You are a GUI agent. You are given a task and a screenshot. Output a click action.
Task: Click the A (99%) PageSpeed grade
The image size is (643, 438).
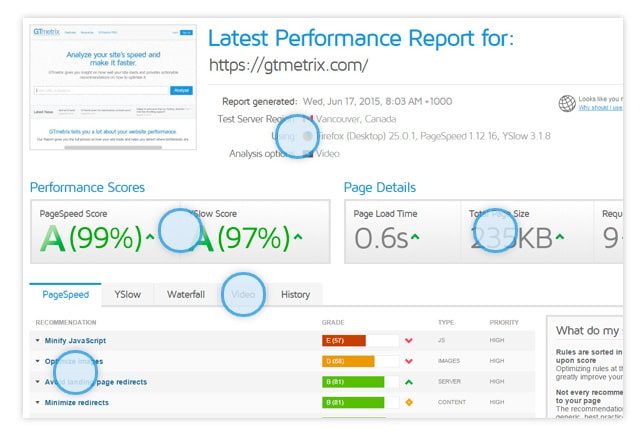pos(91,238)
